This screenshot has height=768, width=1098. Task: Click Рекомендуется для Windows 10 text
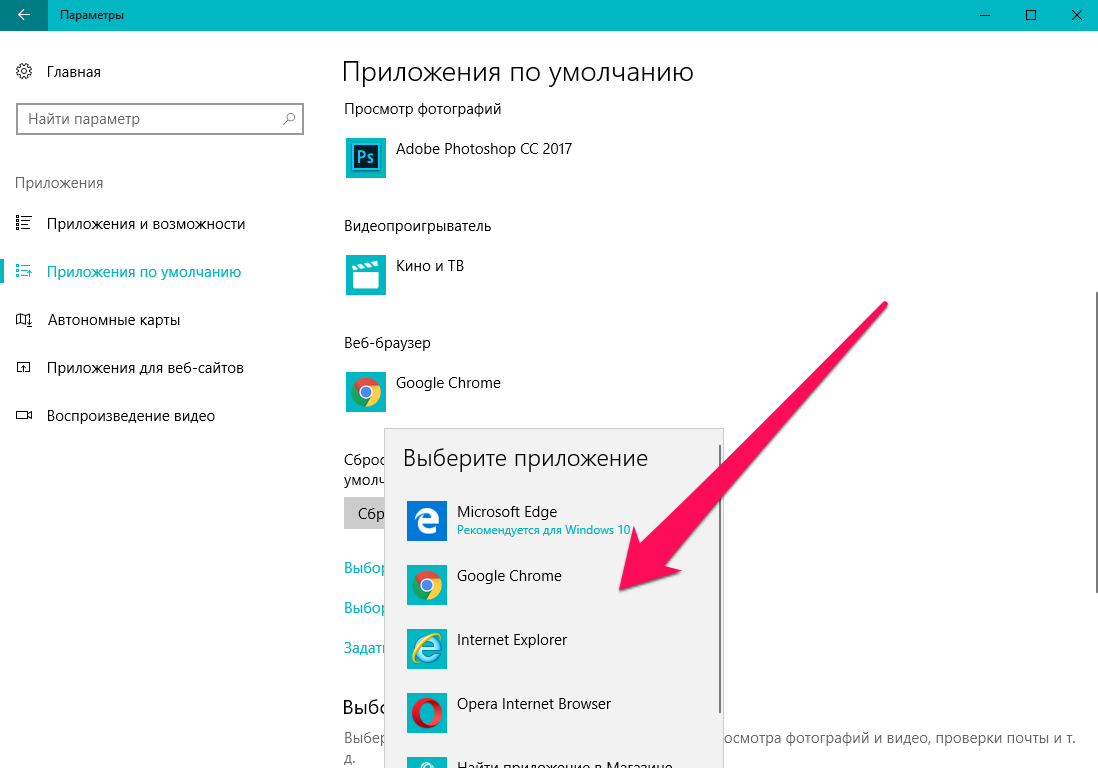pos(543,530)
